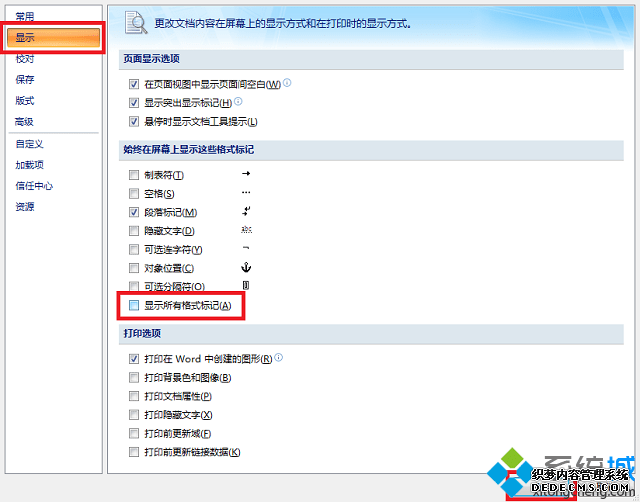Enable the 对象位置 checkbox
640x502 pixels.
click(x=134, y=268)
